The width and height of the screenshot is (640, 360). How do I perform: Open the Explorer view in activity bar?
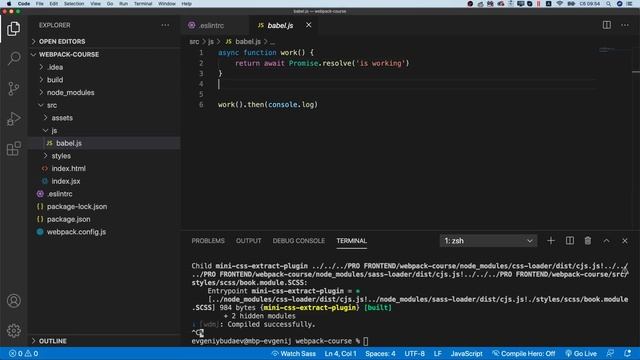tap(13, 29)
